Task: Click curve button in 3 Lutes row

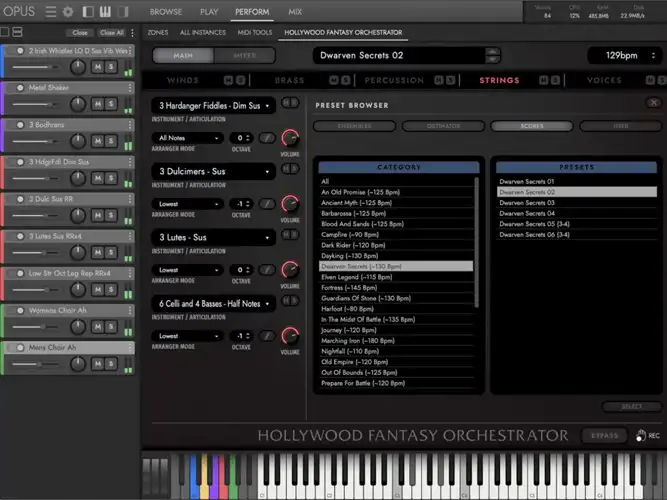Action: [267, 270]
